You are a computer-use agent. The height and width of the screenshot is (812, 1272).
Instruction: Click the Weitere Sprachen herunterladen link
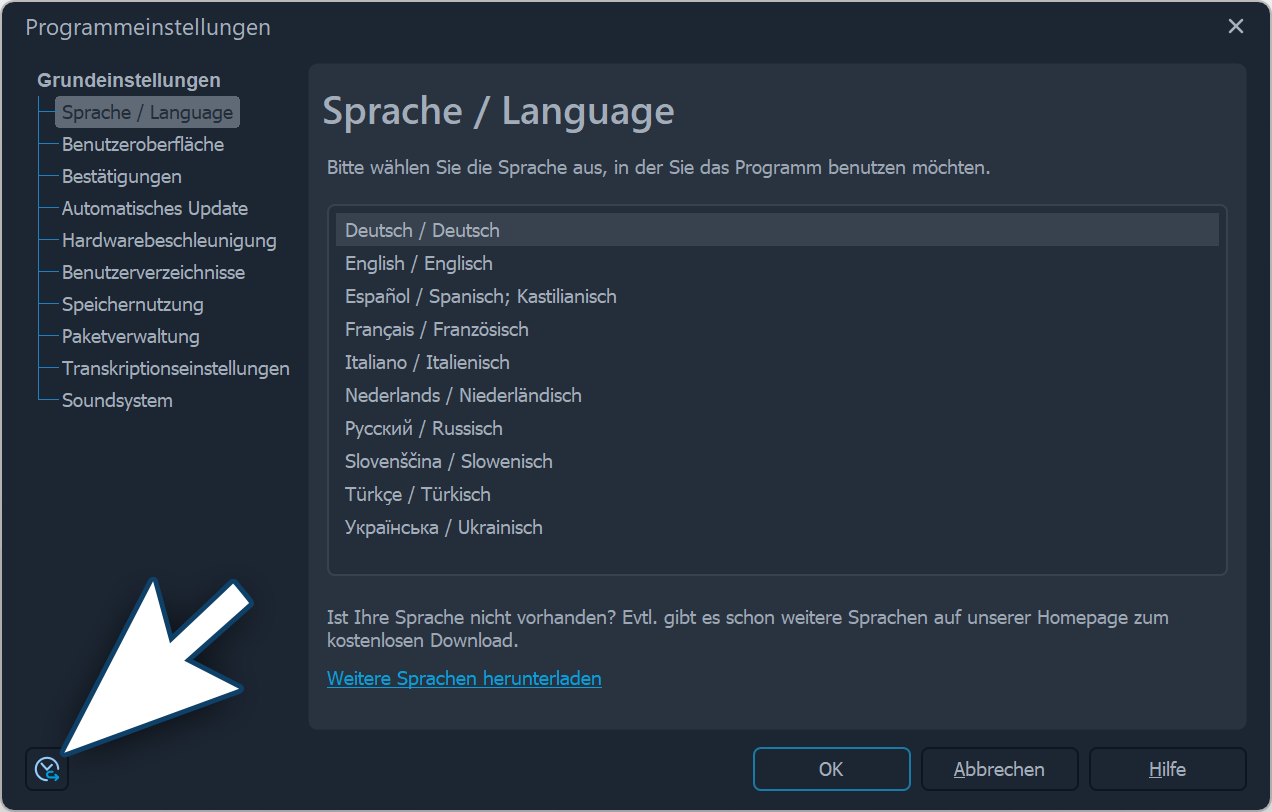464,678
